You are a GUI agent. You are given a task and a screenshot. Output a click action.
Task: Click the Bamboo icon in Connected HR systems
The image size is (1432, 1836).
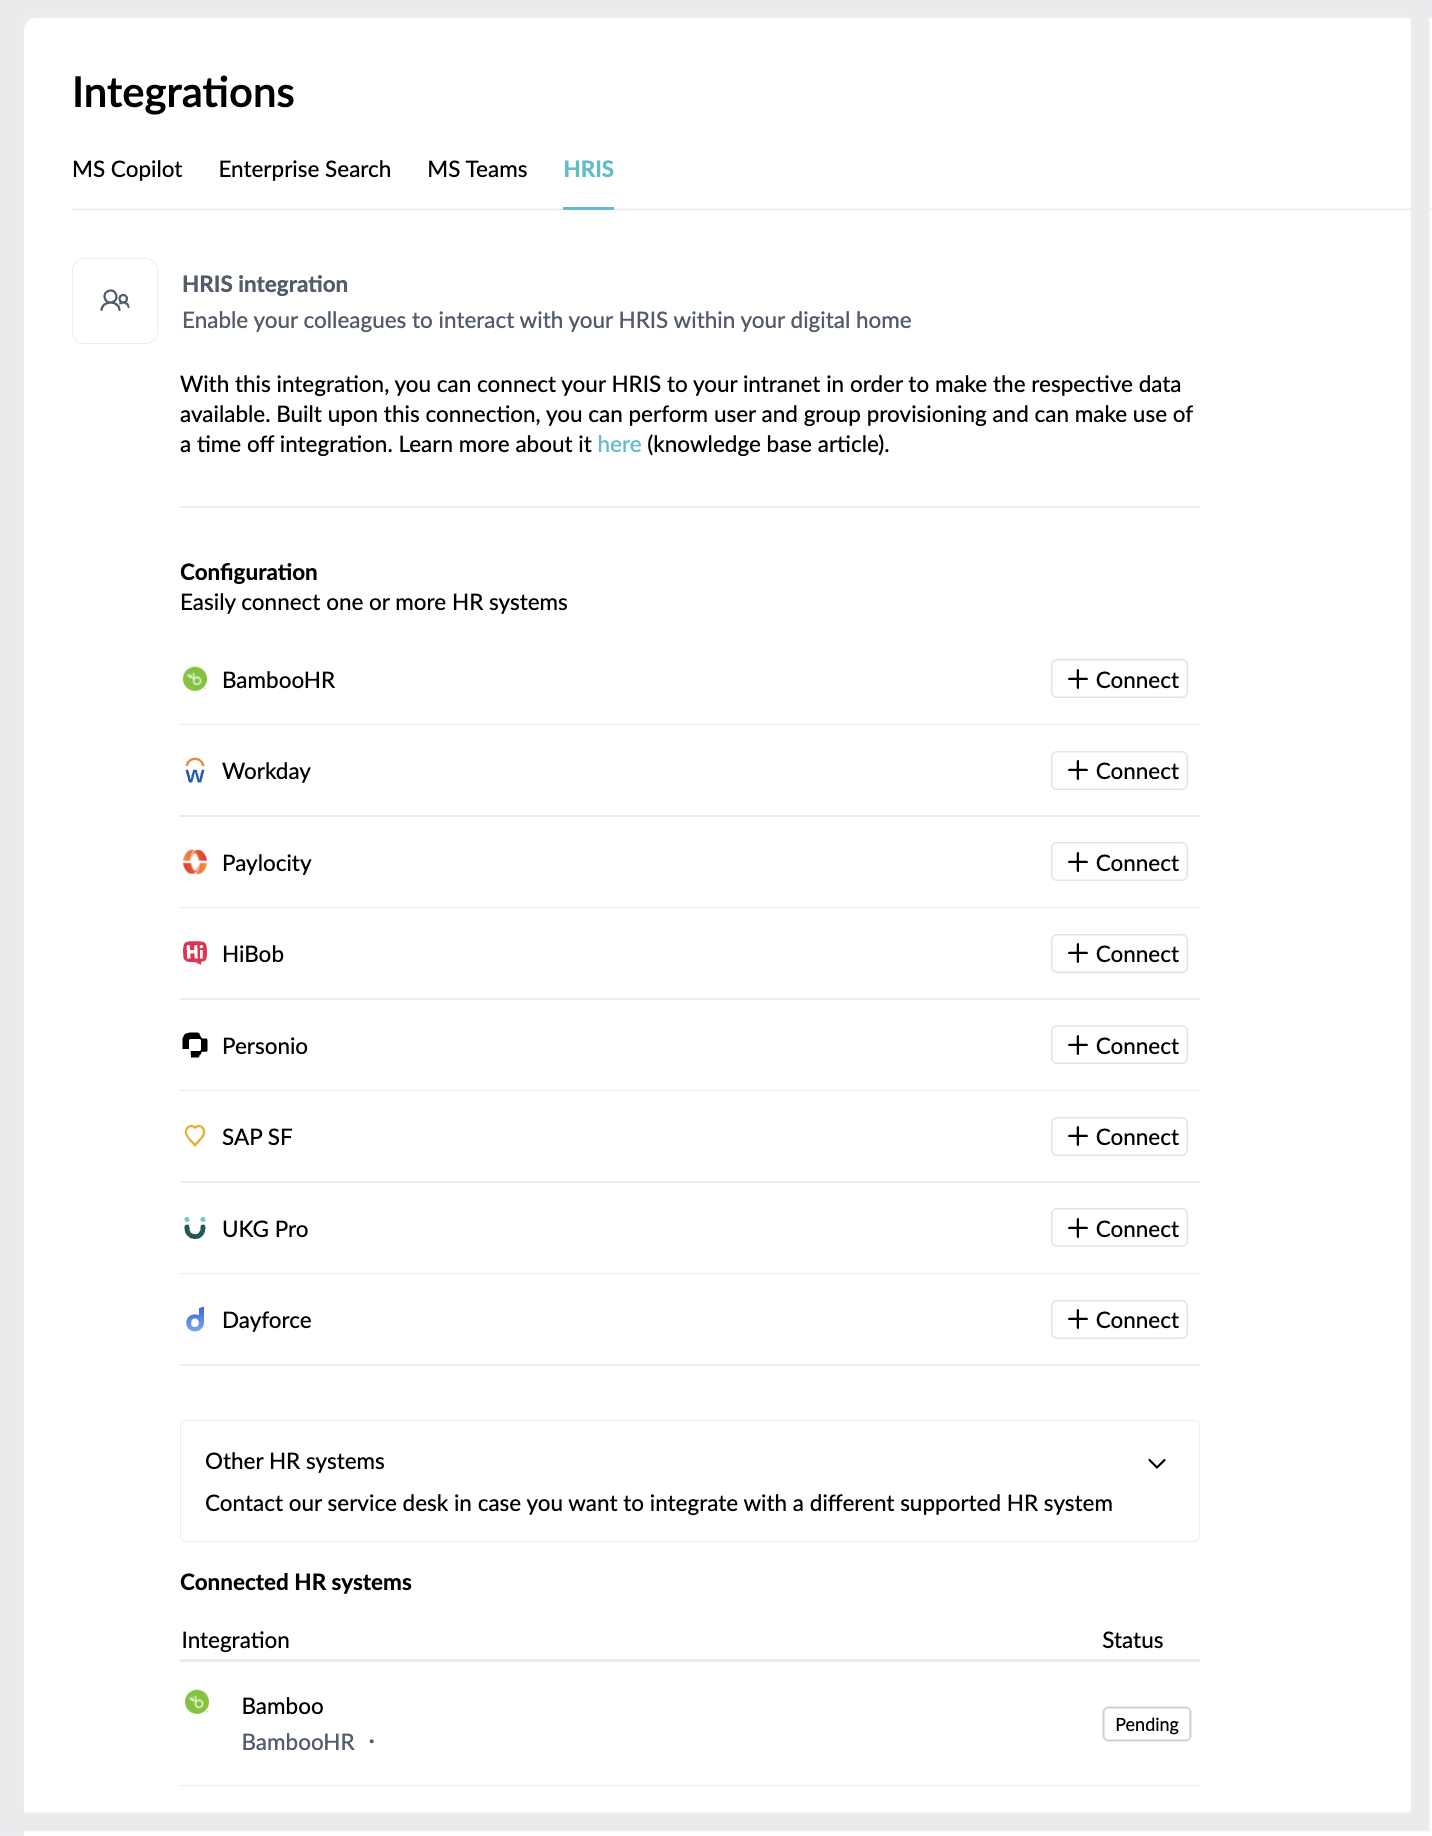(x=197, y=1702)
